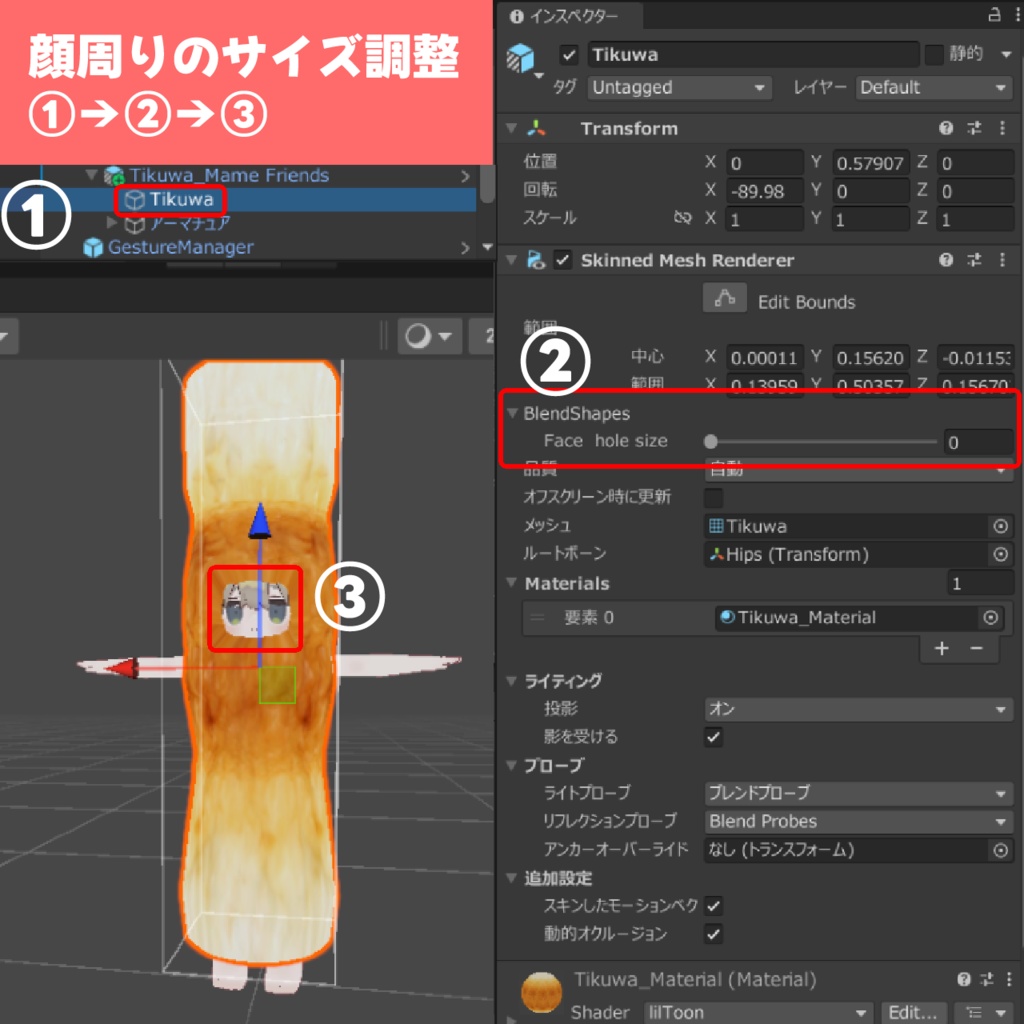Image resolution: width=1024 pixels, height=1024 pixels.
Task: Open the lilToon shader dropdown
Action: (x=758, y=1012)
